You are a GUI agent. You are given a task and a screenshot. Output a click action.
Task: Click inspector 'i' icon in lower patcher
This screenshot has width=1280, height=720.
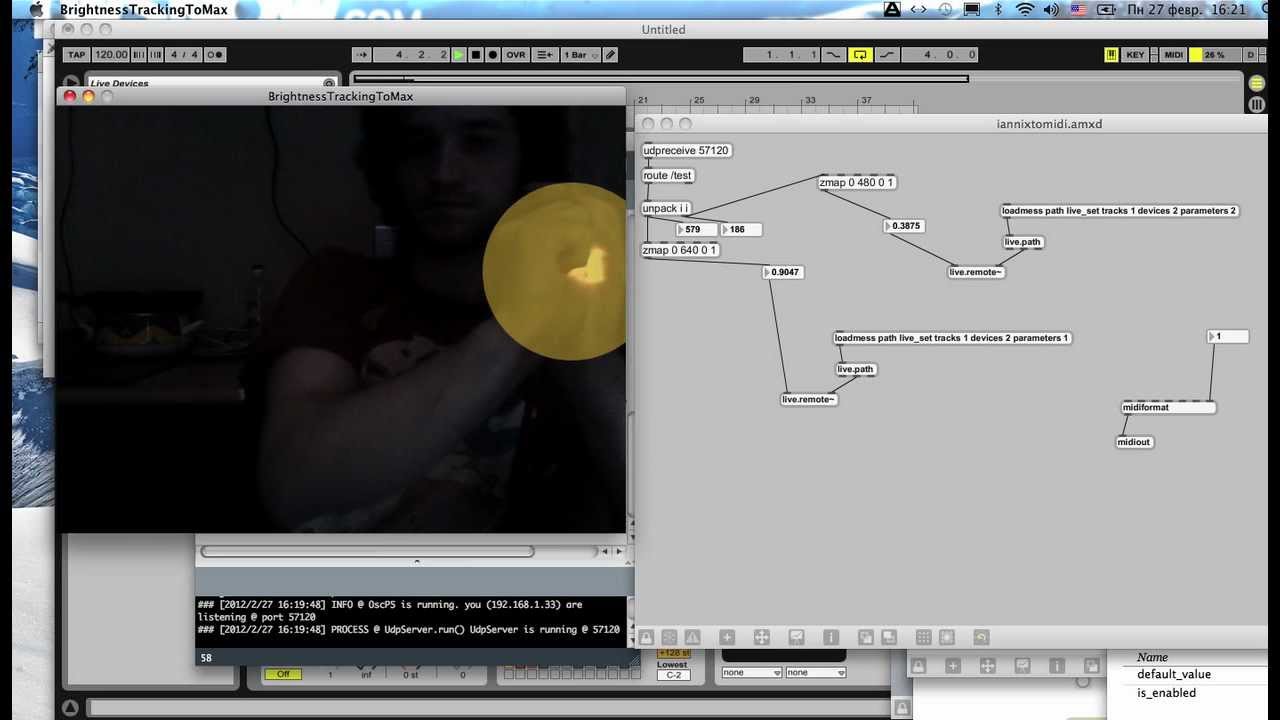tap(1056, 665)
